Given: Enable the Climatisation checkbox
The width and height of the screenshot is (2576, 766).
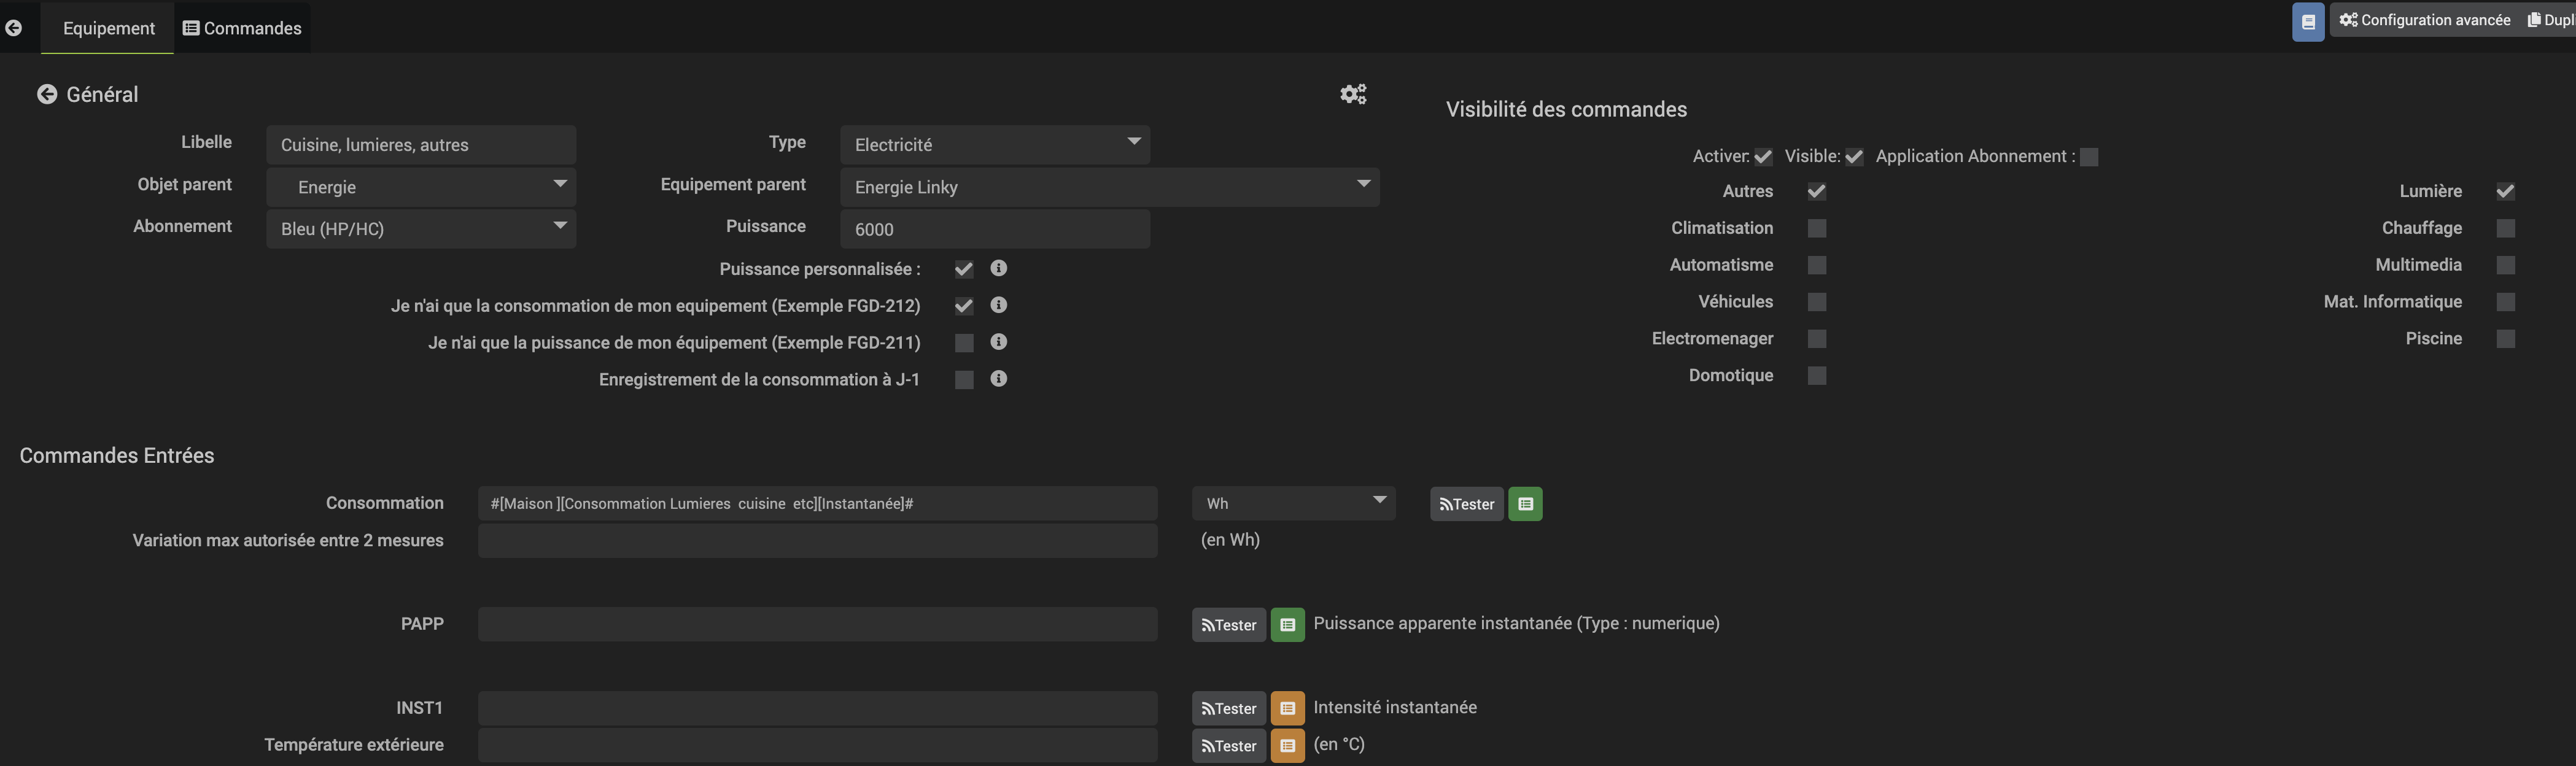Looking at the screenshot, I should 1817,228.
